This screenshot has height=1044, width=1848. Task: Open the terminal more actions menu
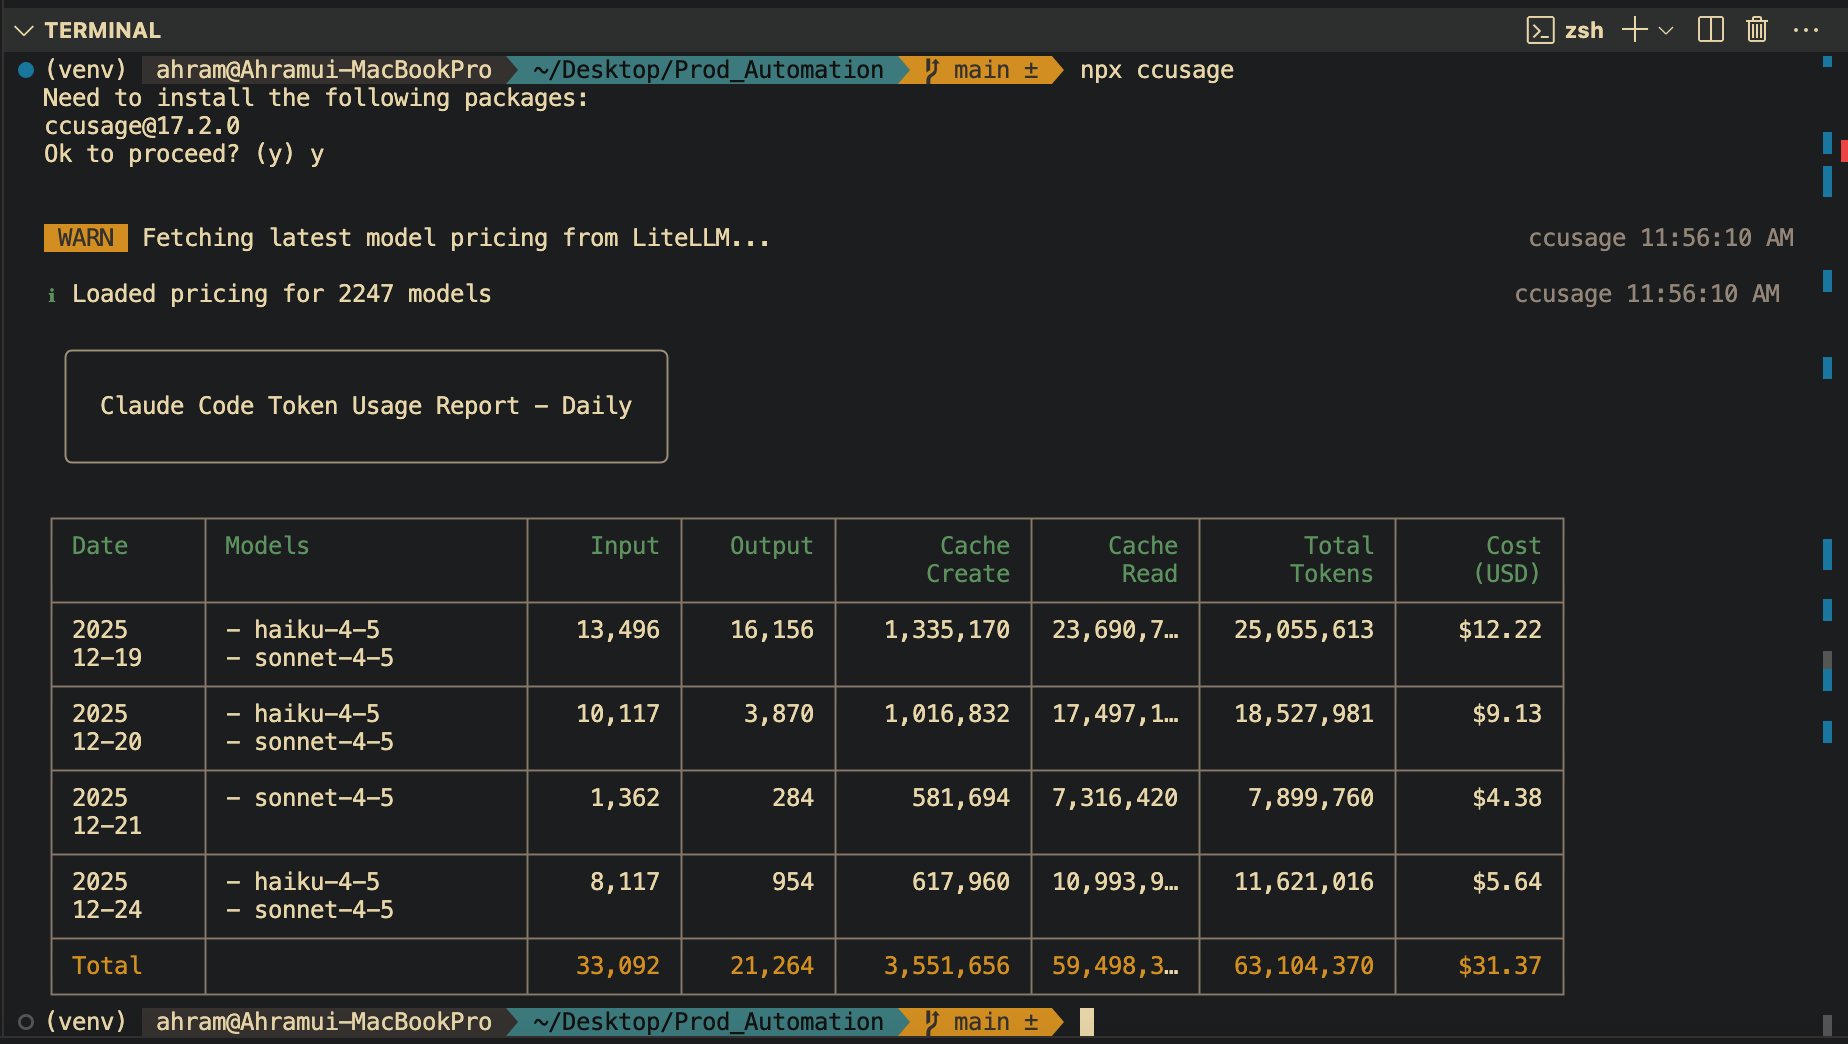[x=1806, y=31]
